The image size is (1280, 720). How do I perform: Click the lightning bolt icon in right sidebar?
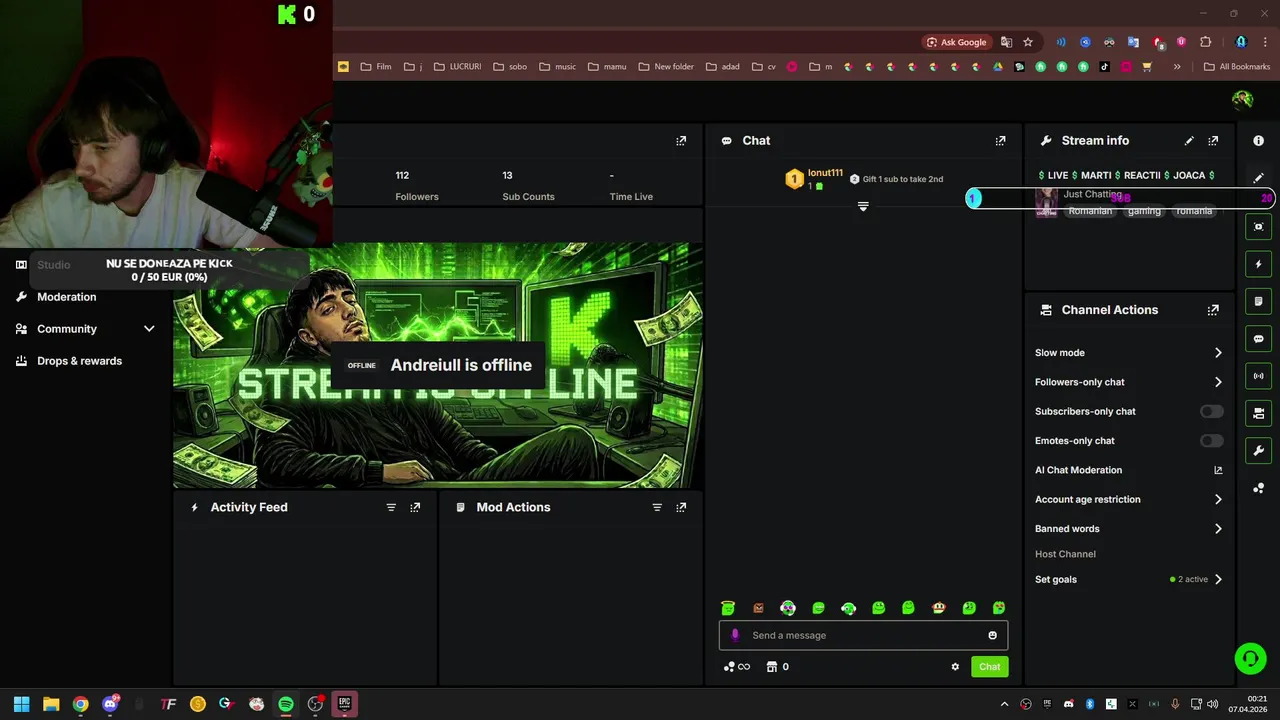(x=1258, y=264)
